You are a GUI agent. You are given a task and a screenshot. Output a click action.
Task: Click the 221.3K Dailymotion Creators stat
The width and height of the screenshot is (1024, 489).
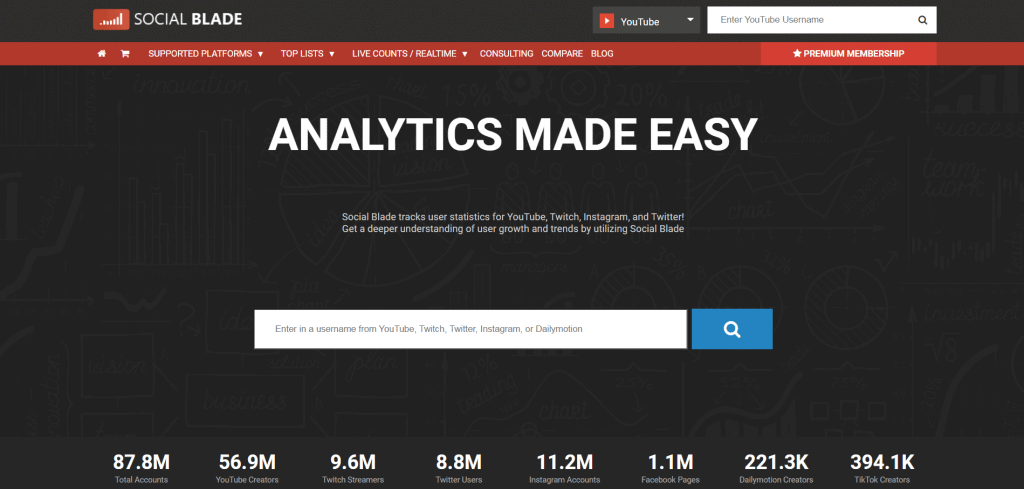coord(776,469)
